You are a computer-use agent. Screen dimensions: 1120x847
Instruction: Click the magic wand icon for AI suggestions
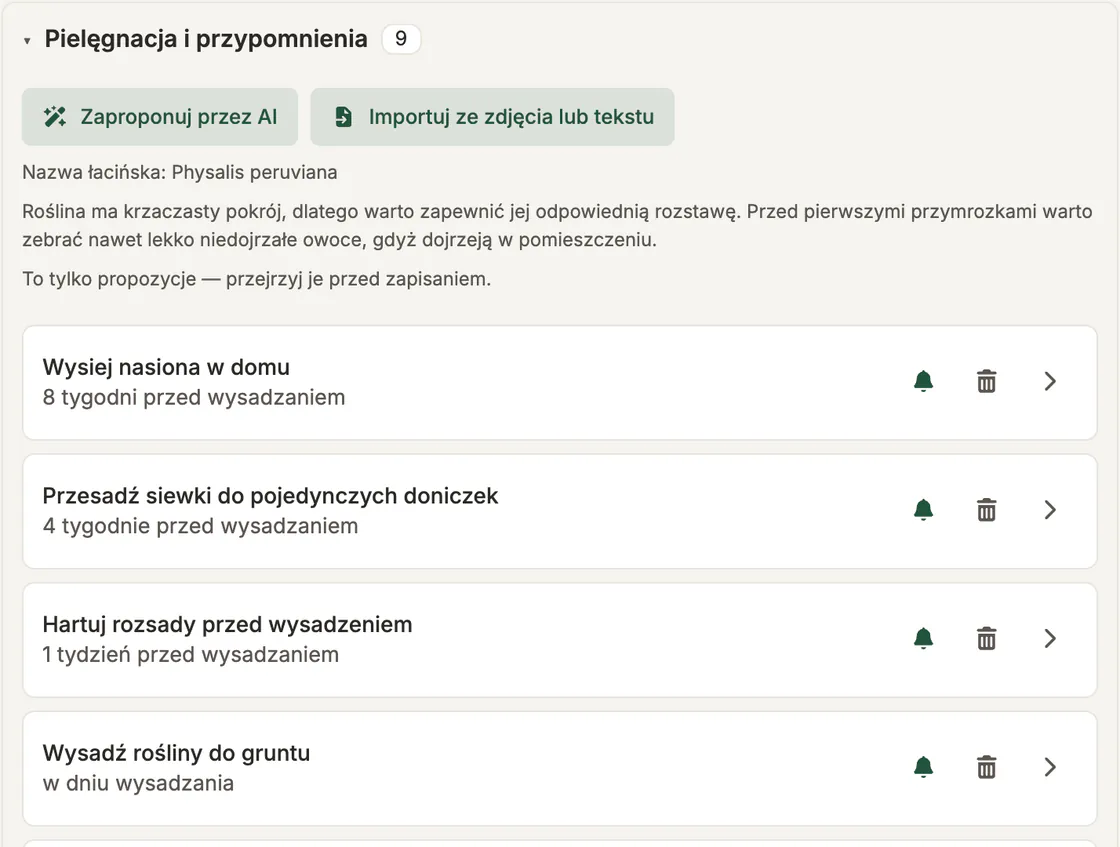tap(55, 116)
